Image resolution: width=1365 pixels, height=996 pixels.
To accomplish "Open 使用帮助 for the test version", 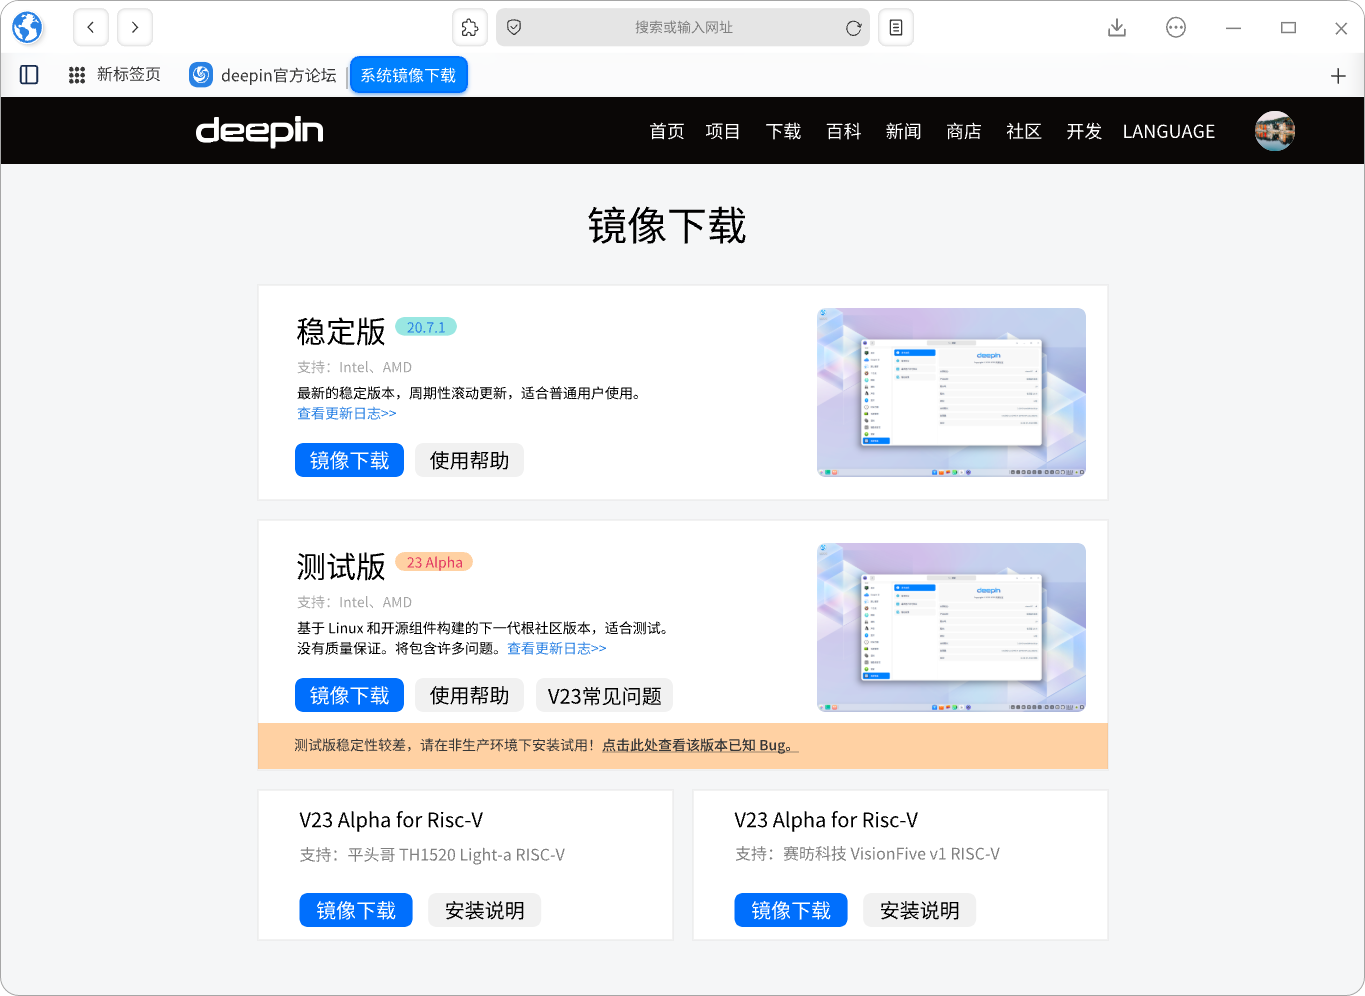I will pos(469,695).
